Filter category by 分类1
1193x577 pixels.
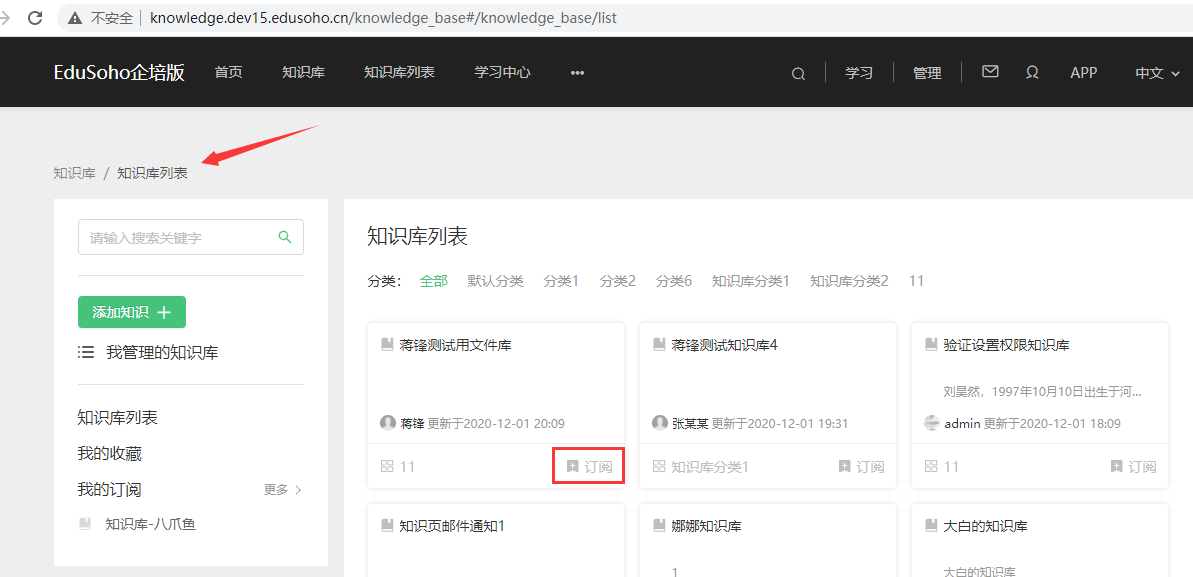pyautogui.click(x=561, y=281)
